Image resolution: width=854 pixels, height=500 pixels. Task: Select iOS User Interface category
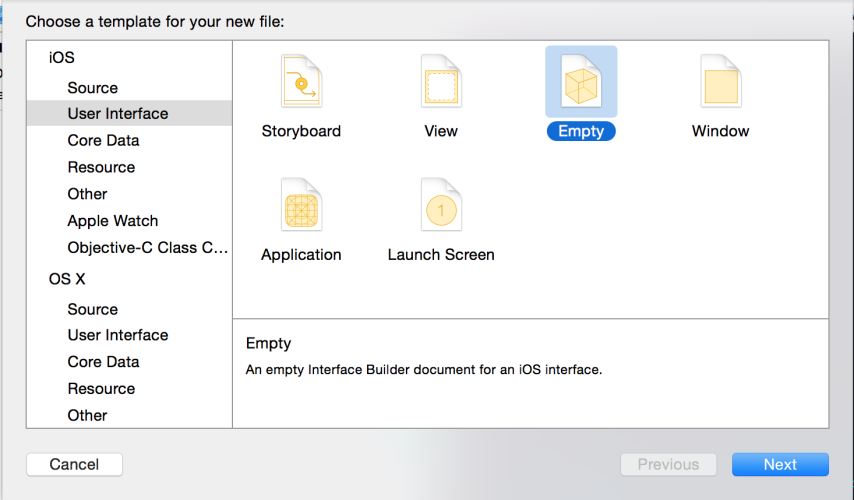point(129,113)
